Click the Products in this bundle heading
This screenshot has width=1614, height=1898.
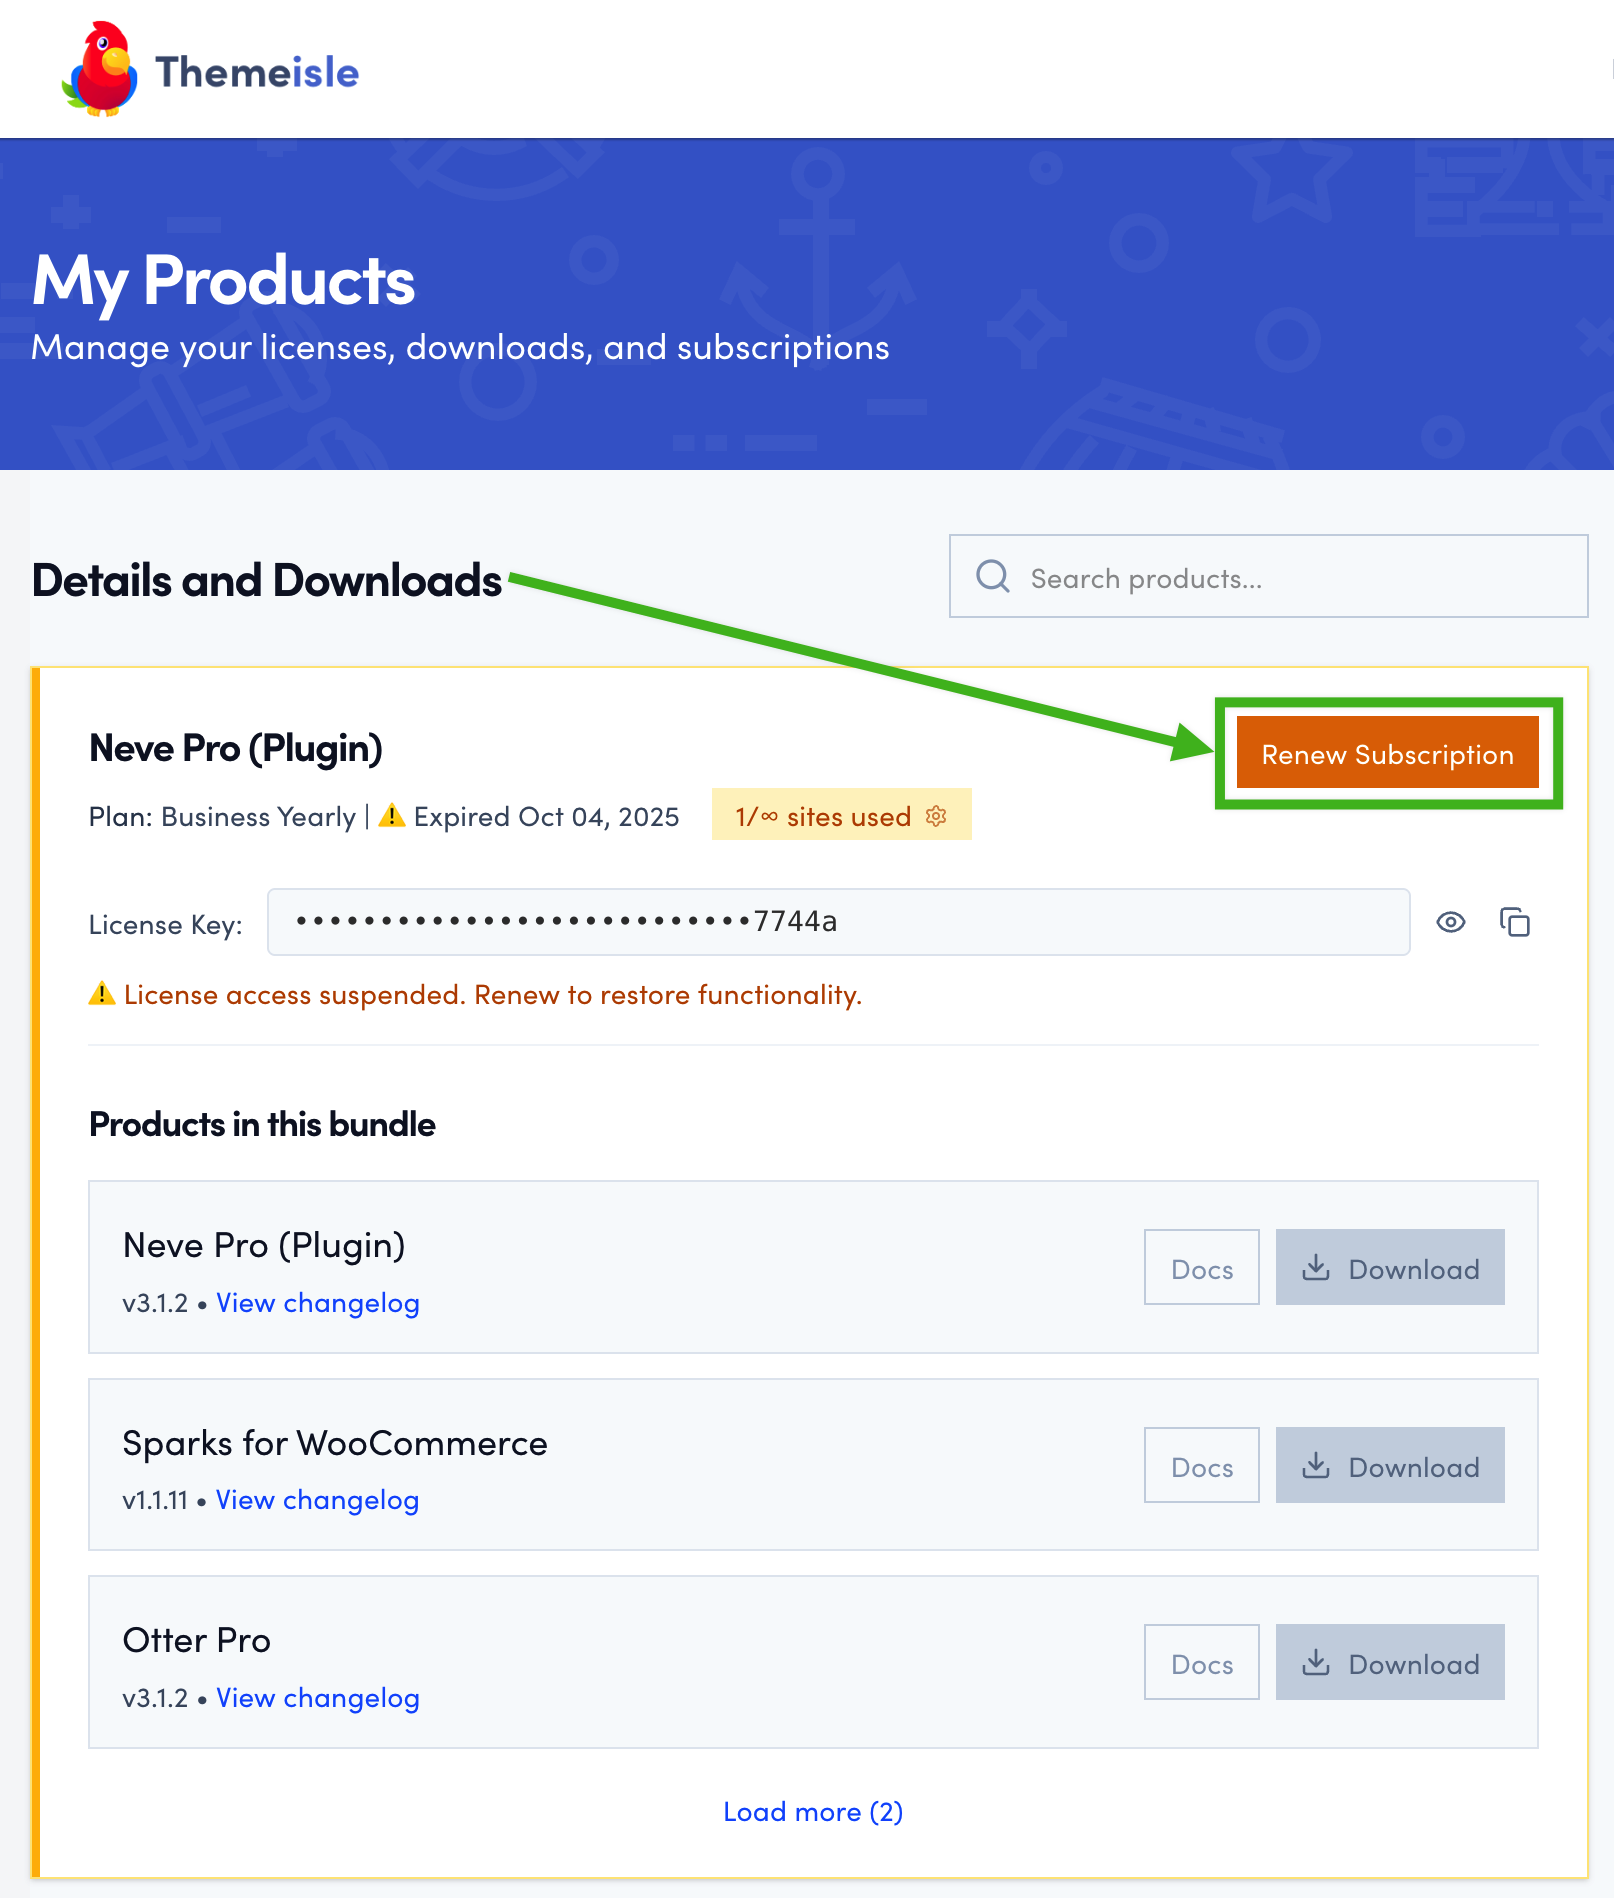click(262, 1124)
